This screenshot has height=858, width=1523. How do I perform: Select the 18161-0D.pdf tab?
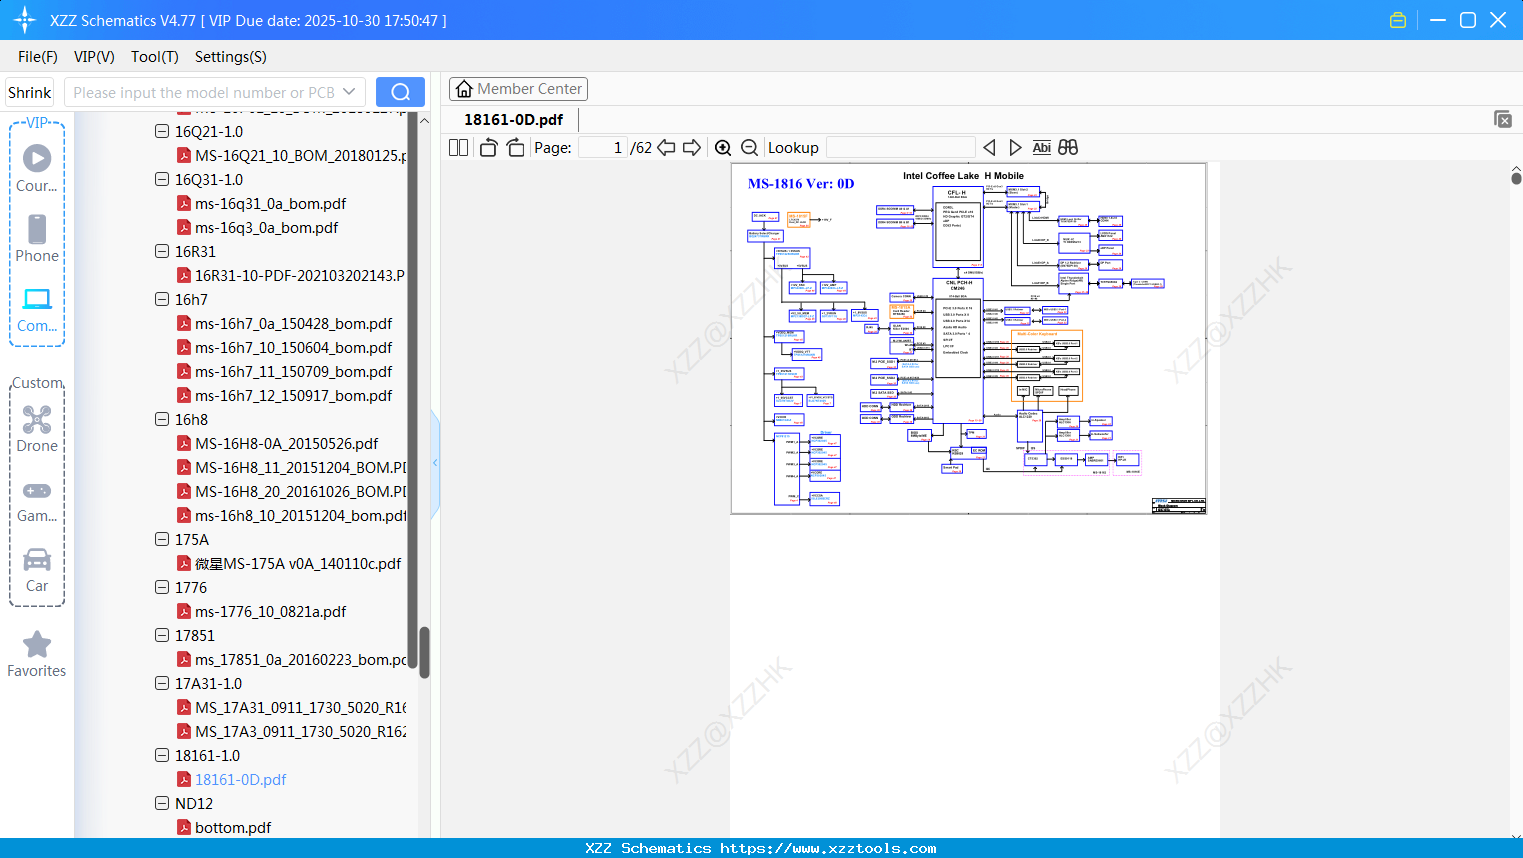513,119
